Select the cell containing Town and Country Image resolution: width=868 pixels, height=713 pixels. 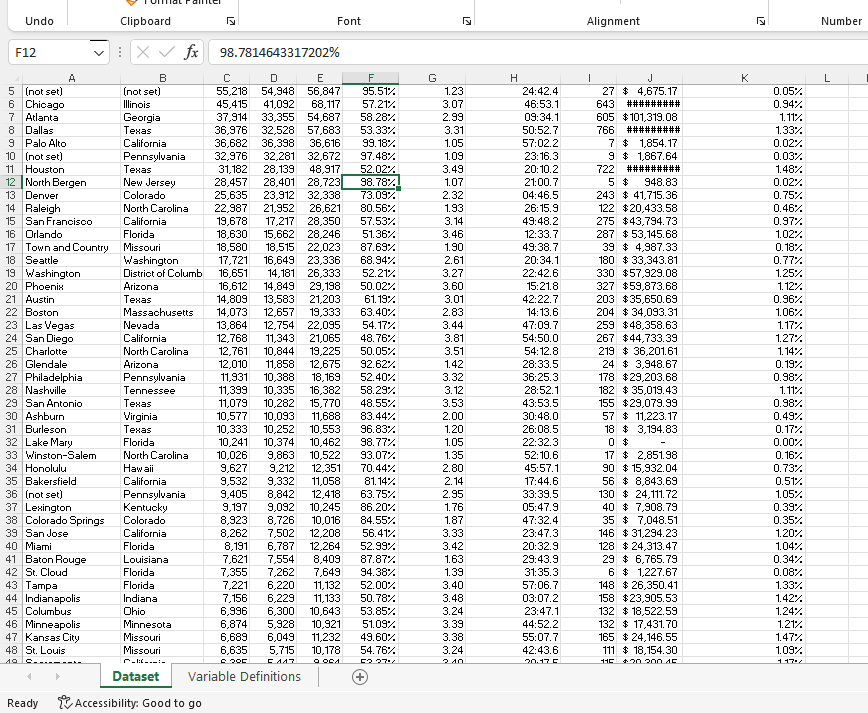pyautogui.click(x=71, y=247)
